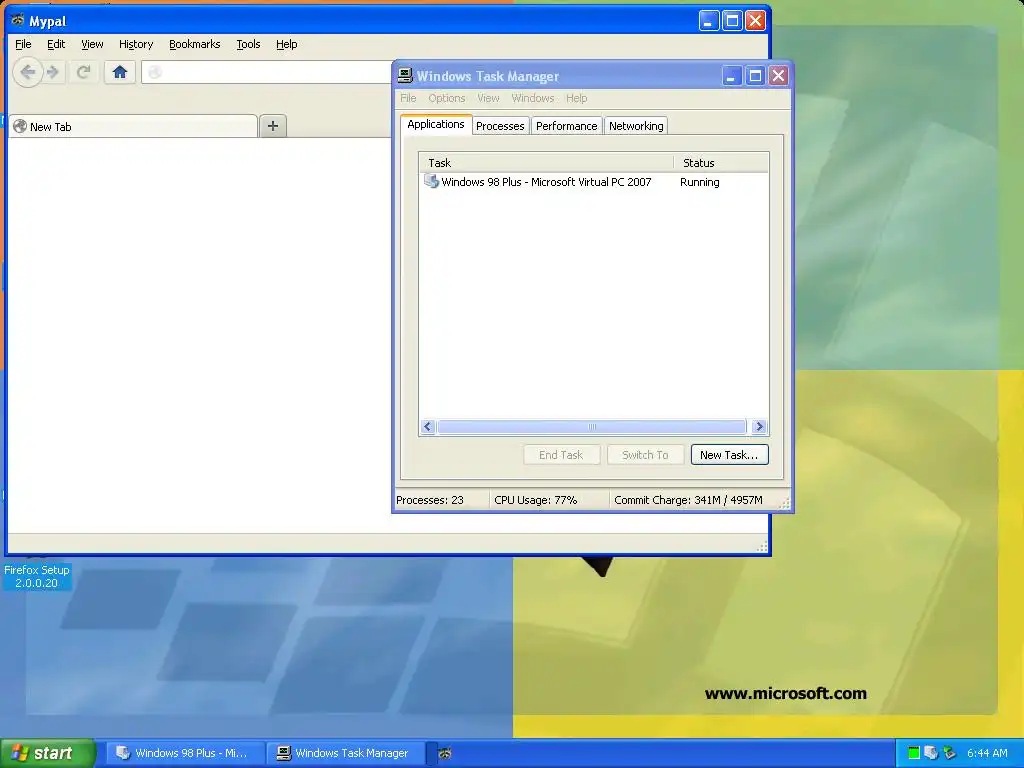Switch to the Networking tab
The height and width of the screenshot is (768, 1024).
pyautogui.click(x=636, y=126)
